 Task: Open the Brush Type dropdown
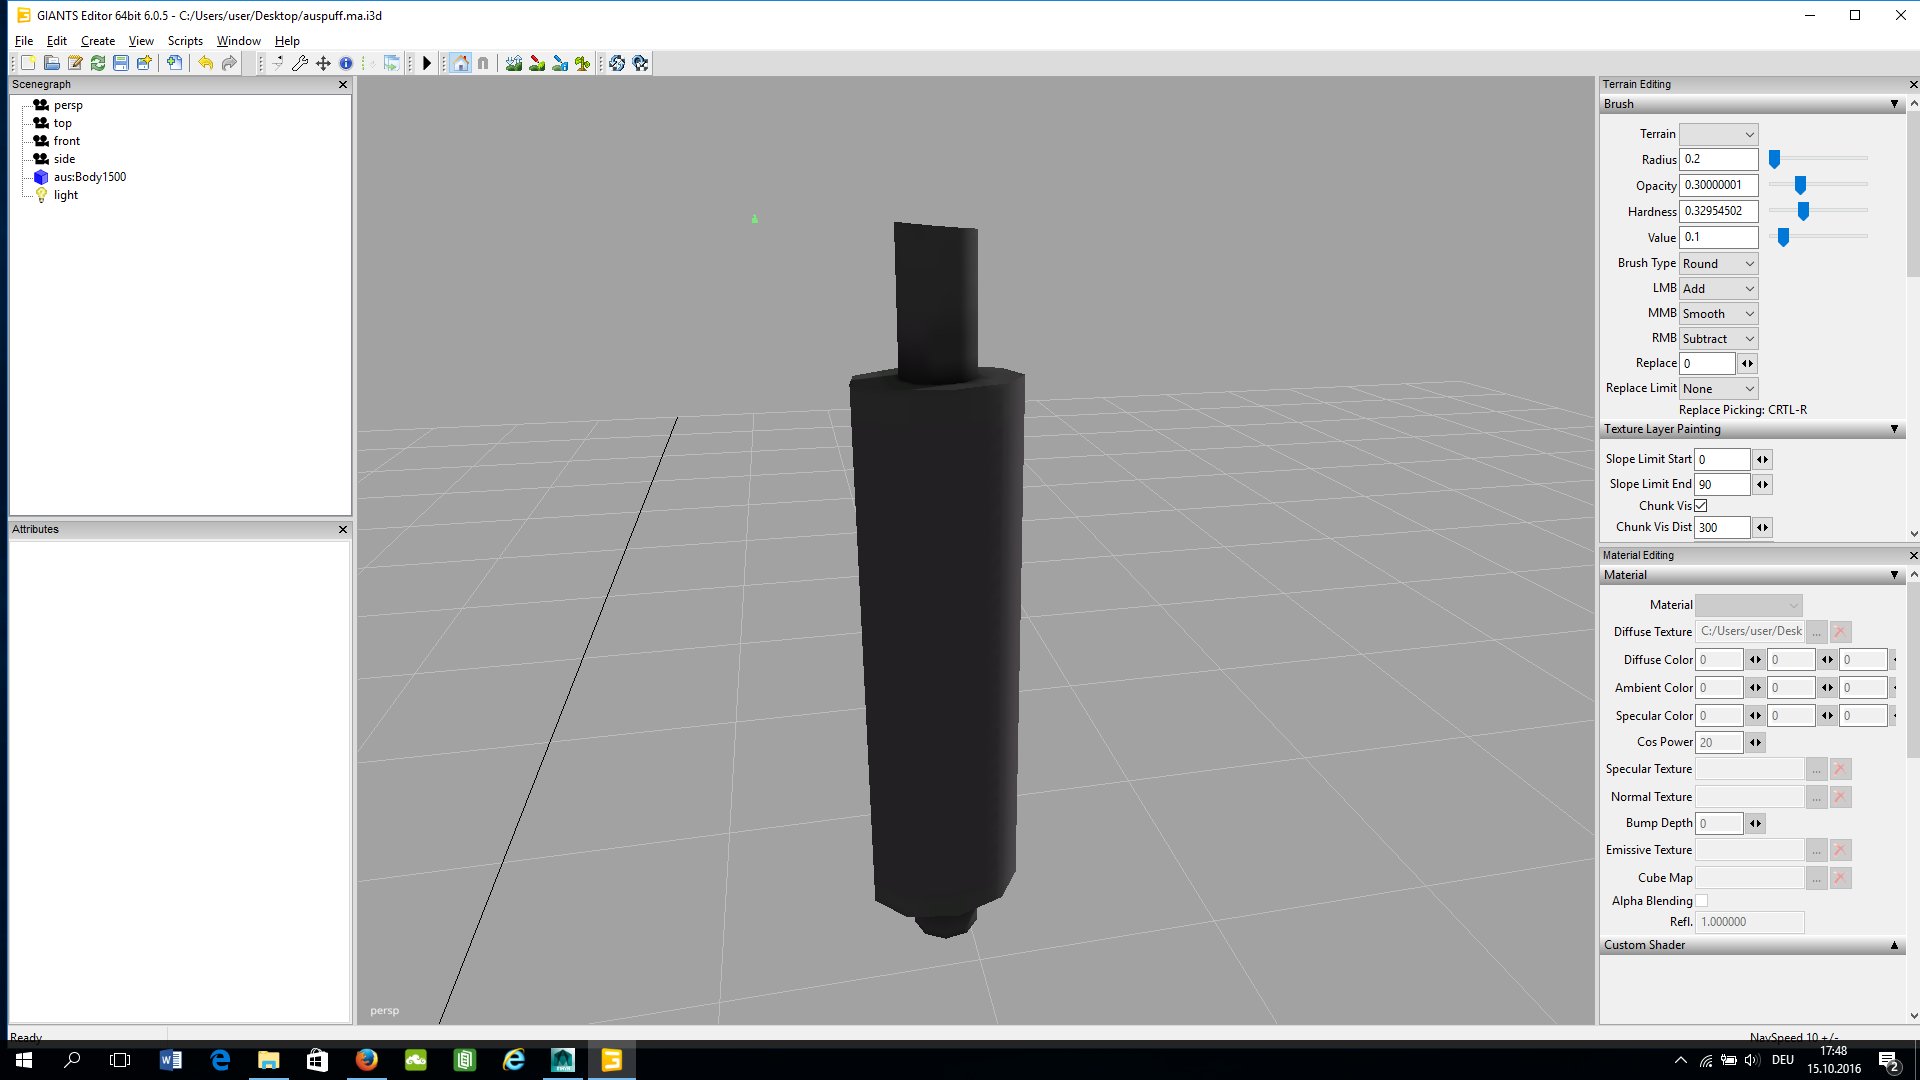pyautogui.click(x=1718, y=264)
